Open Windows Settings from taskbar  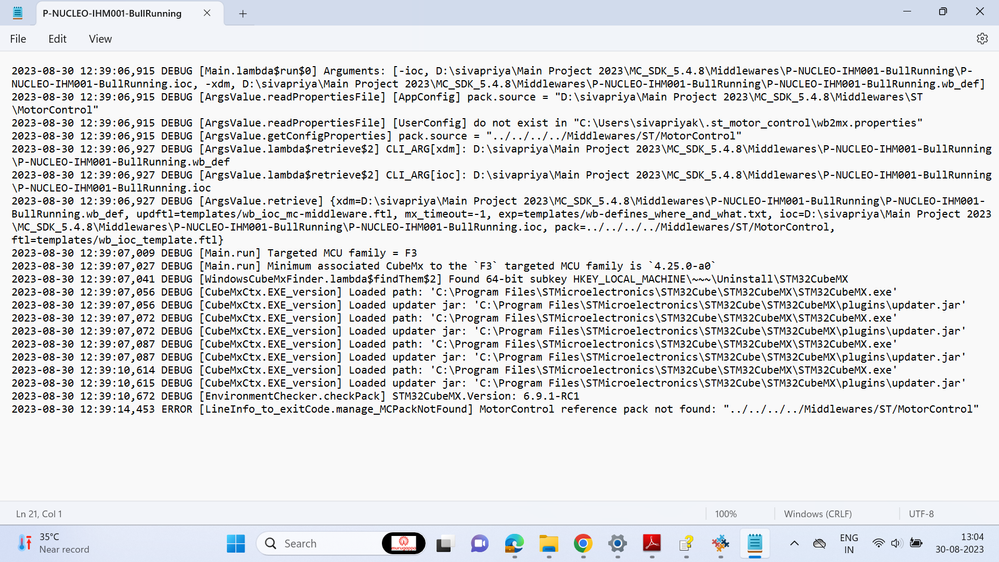[617, 544]
